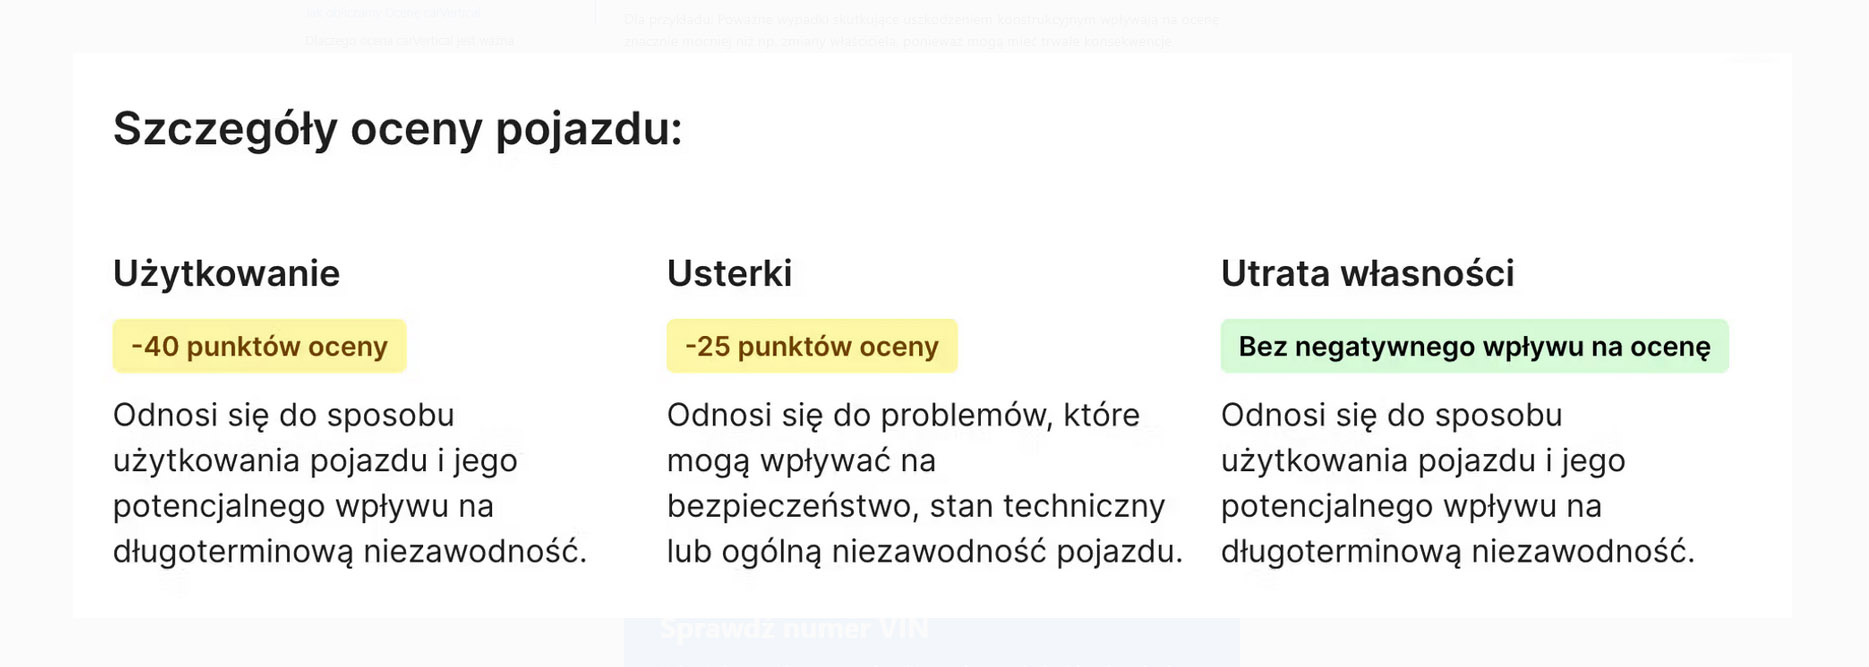Click the line 'lub ogólną niezawodność pojazdu.'
This screenshot has height=667, width=1869.
(924, 551)
